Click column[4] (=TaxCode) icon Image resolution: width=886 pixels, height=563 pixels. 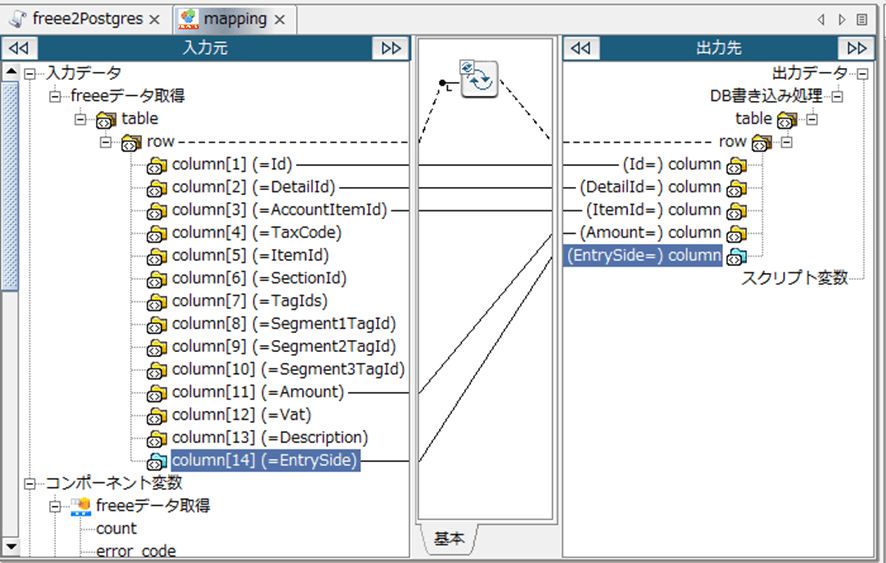pos(157,234)
